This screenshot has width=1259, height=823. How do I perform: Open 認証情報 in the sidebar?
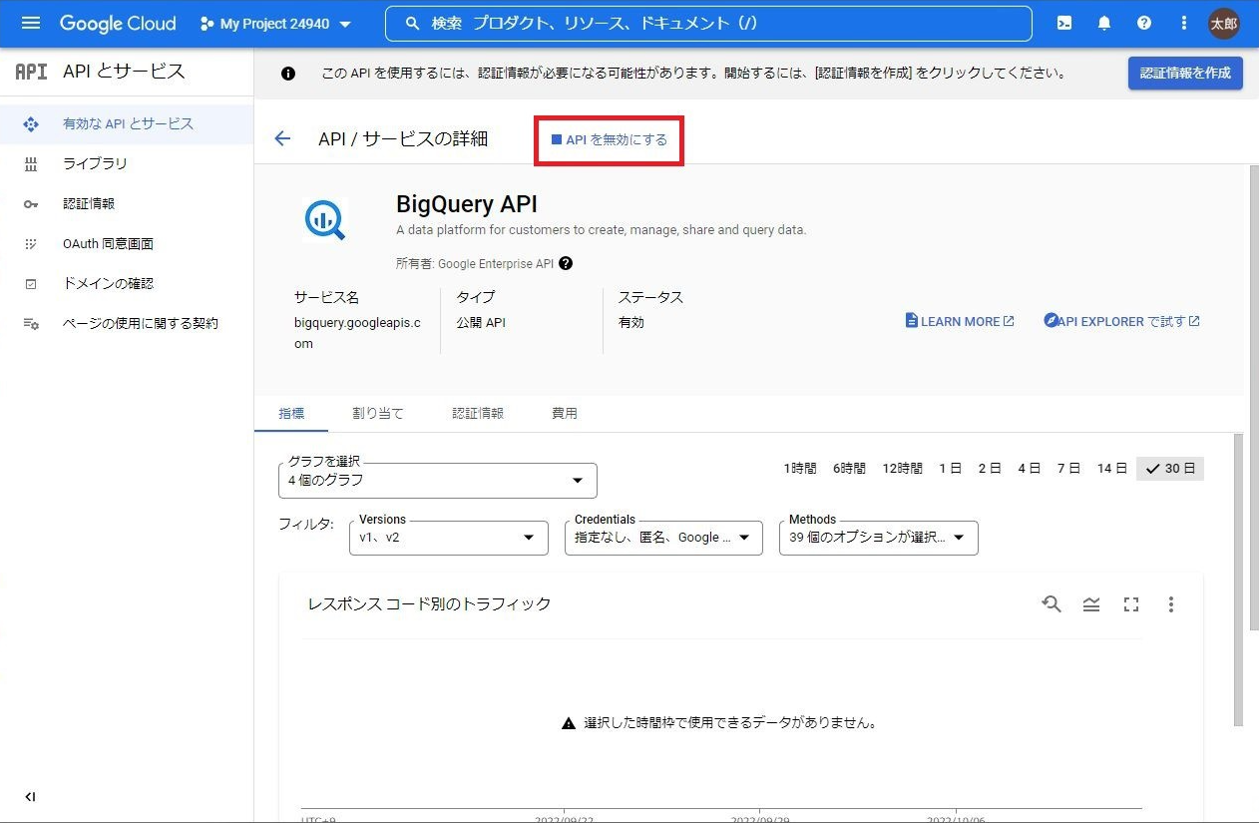[x=126, y=204]
